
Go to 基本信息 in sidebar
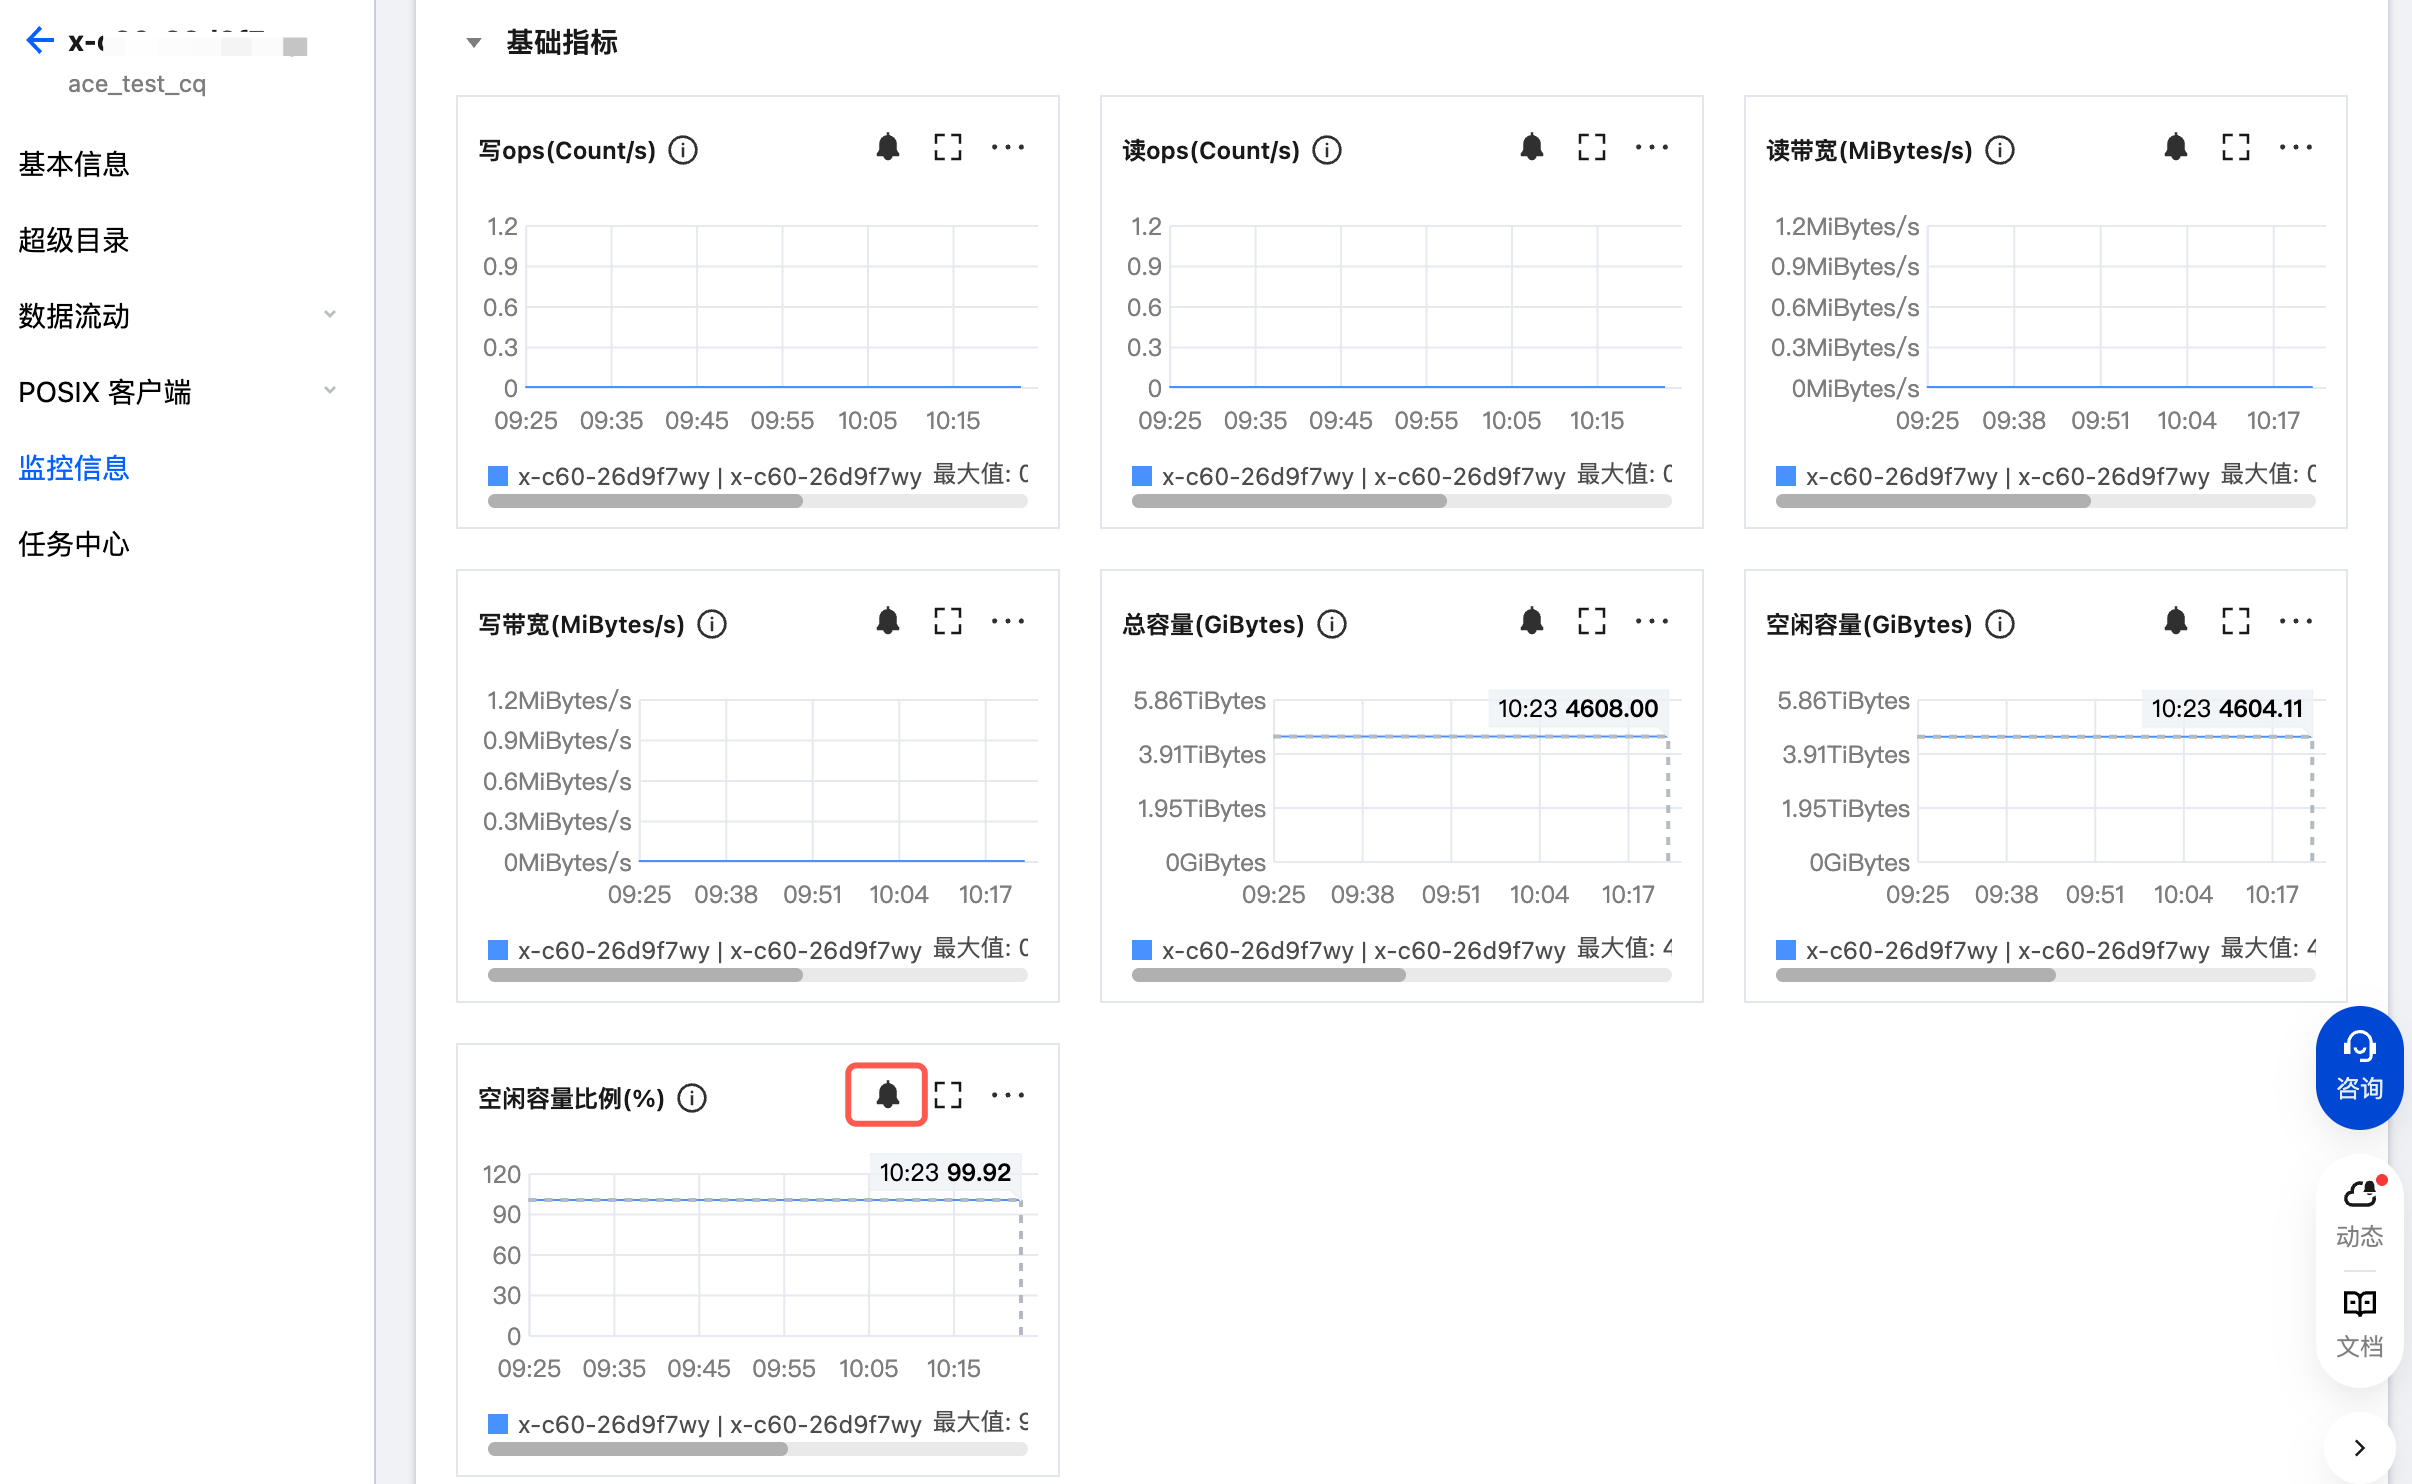click(x=74, y=164)
